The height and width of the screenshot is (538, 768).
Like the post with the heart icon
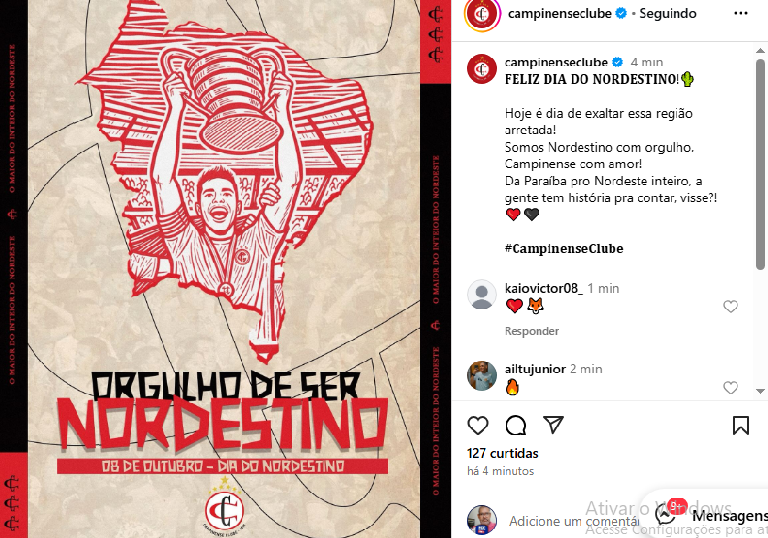click(478, 425)
